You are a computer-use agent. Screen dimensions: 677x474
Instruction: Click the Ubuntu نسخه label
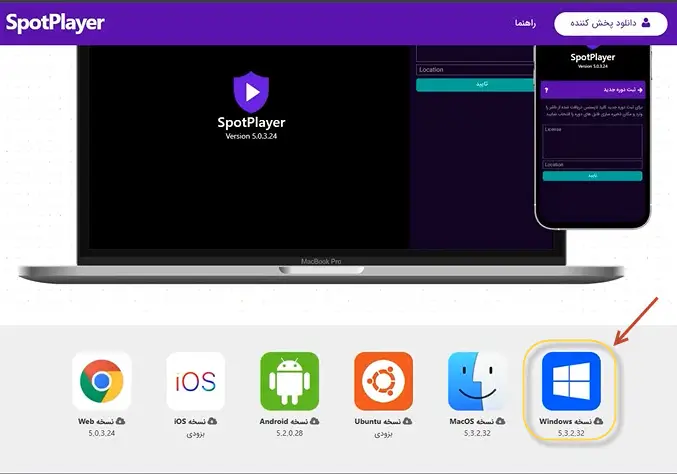377,421
